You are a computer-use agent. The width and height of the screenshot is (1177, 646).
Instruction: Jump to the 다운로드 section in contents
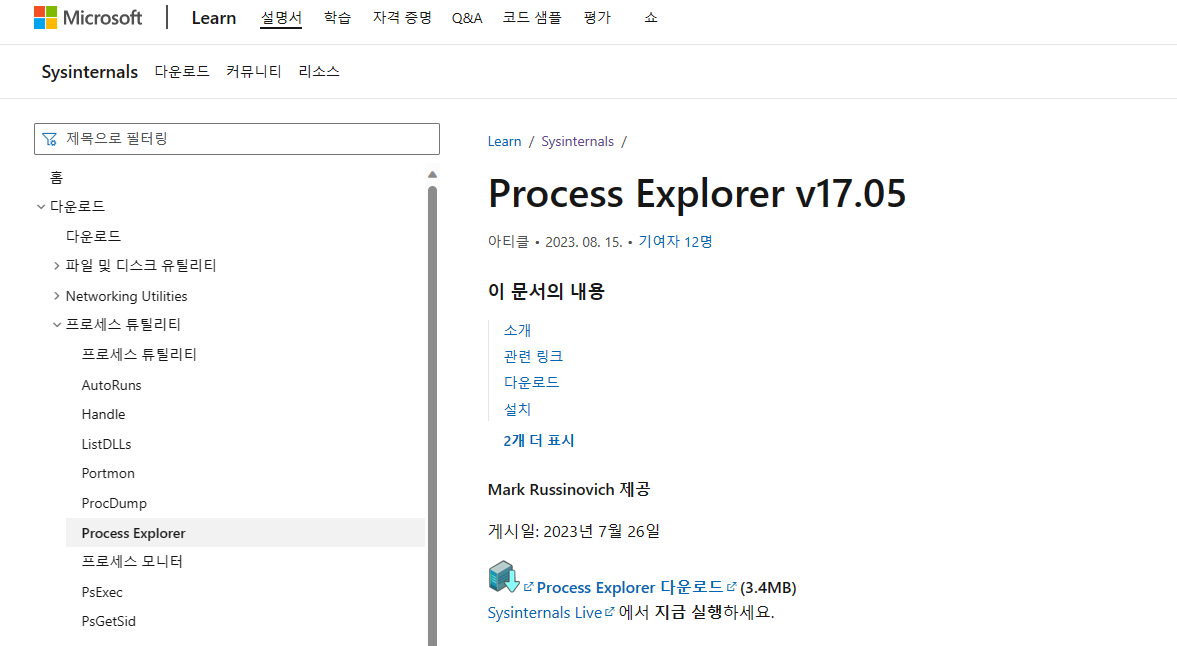(x=531, y=383)
